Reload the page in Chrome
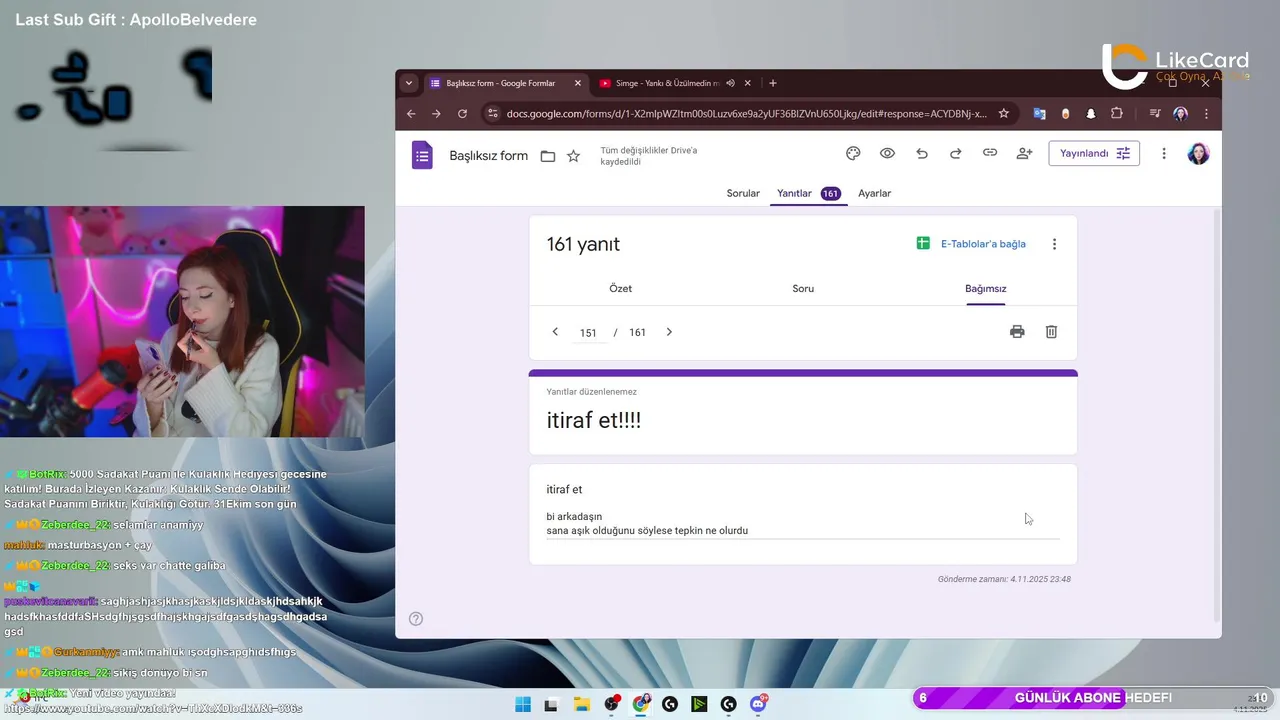 tap(462, 114)
